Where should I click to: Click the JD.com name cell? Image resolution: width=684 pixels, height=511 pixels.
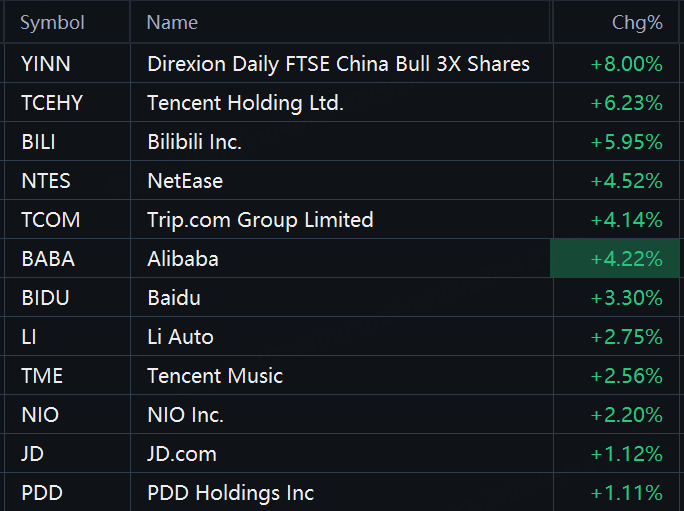point(182,454)
